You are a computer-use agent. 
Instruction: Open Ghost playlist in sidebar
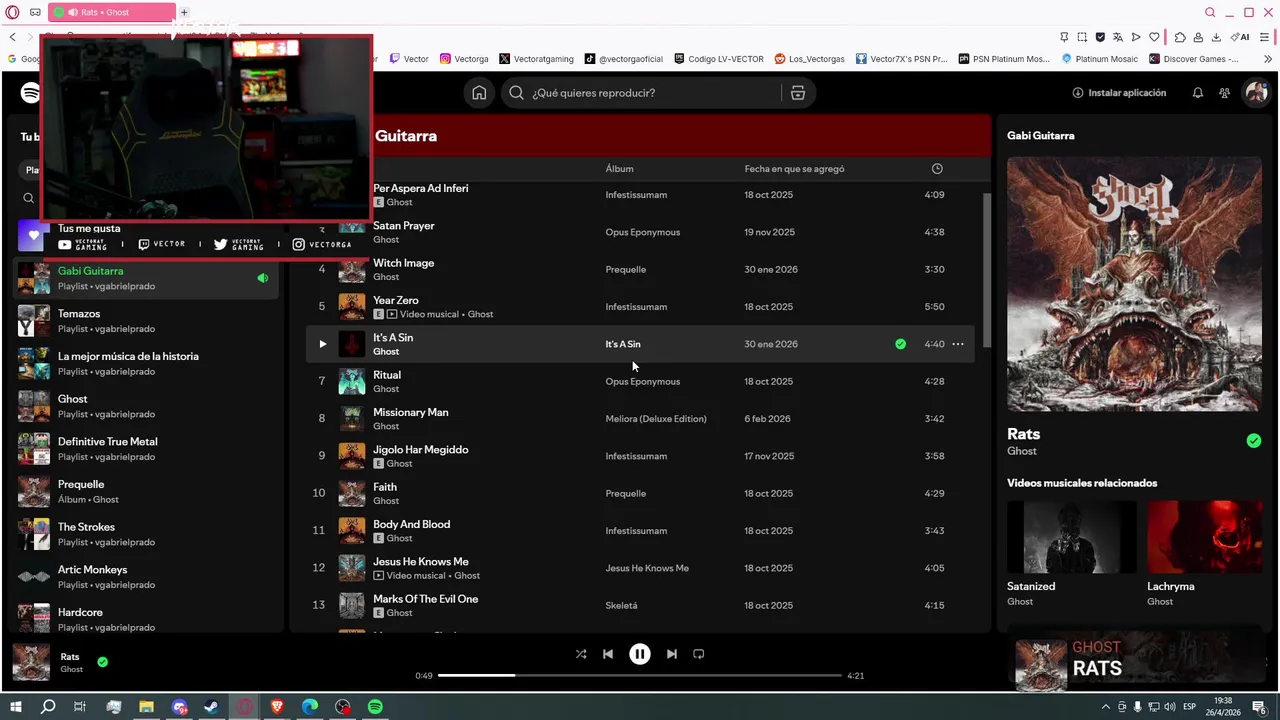146,406
